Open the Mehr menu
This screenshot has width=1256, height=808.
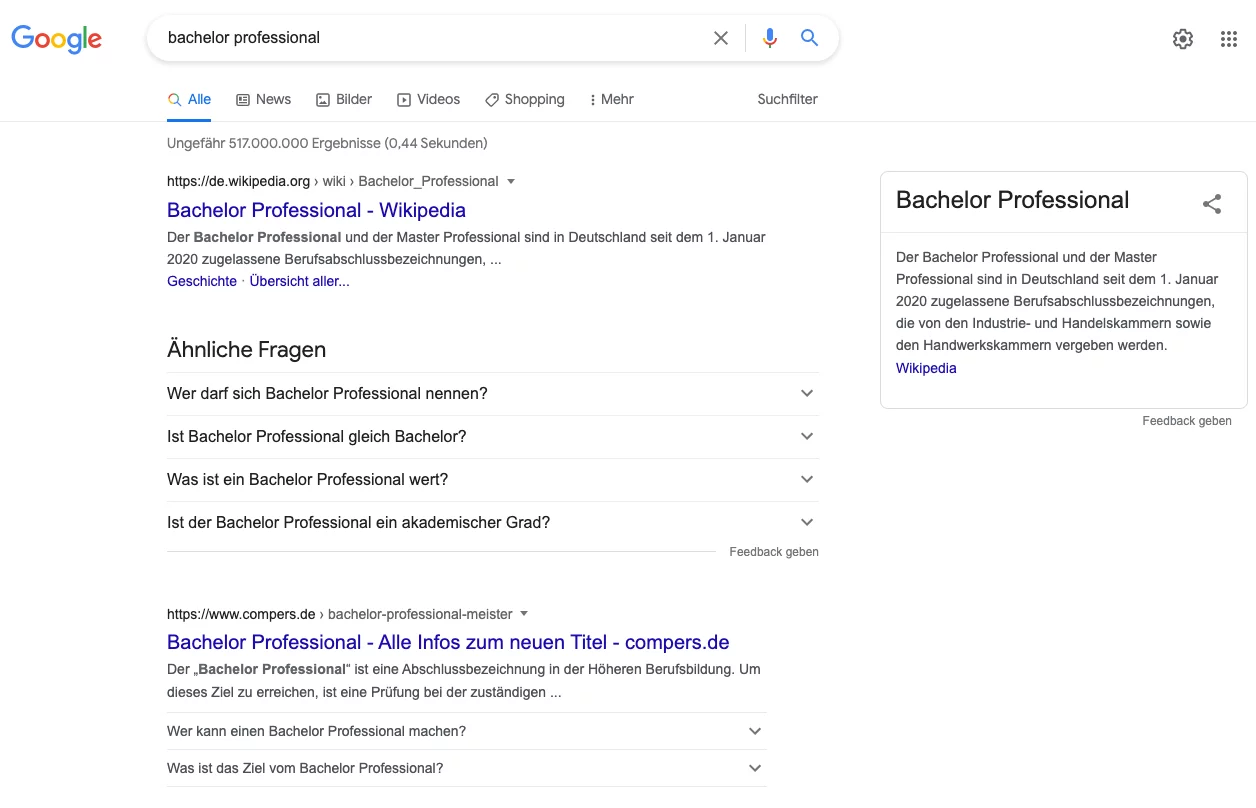[x=612, y=99]
